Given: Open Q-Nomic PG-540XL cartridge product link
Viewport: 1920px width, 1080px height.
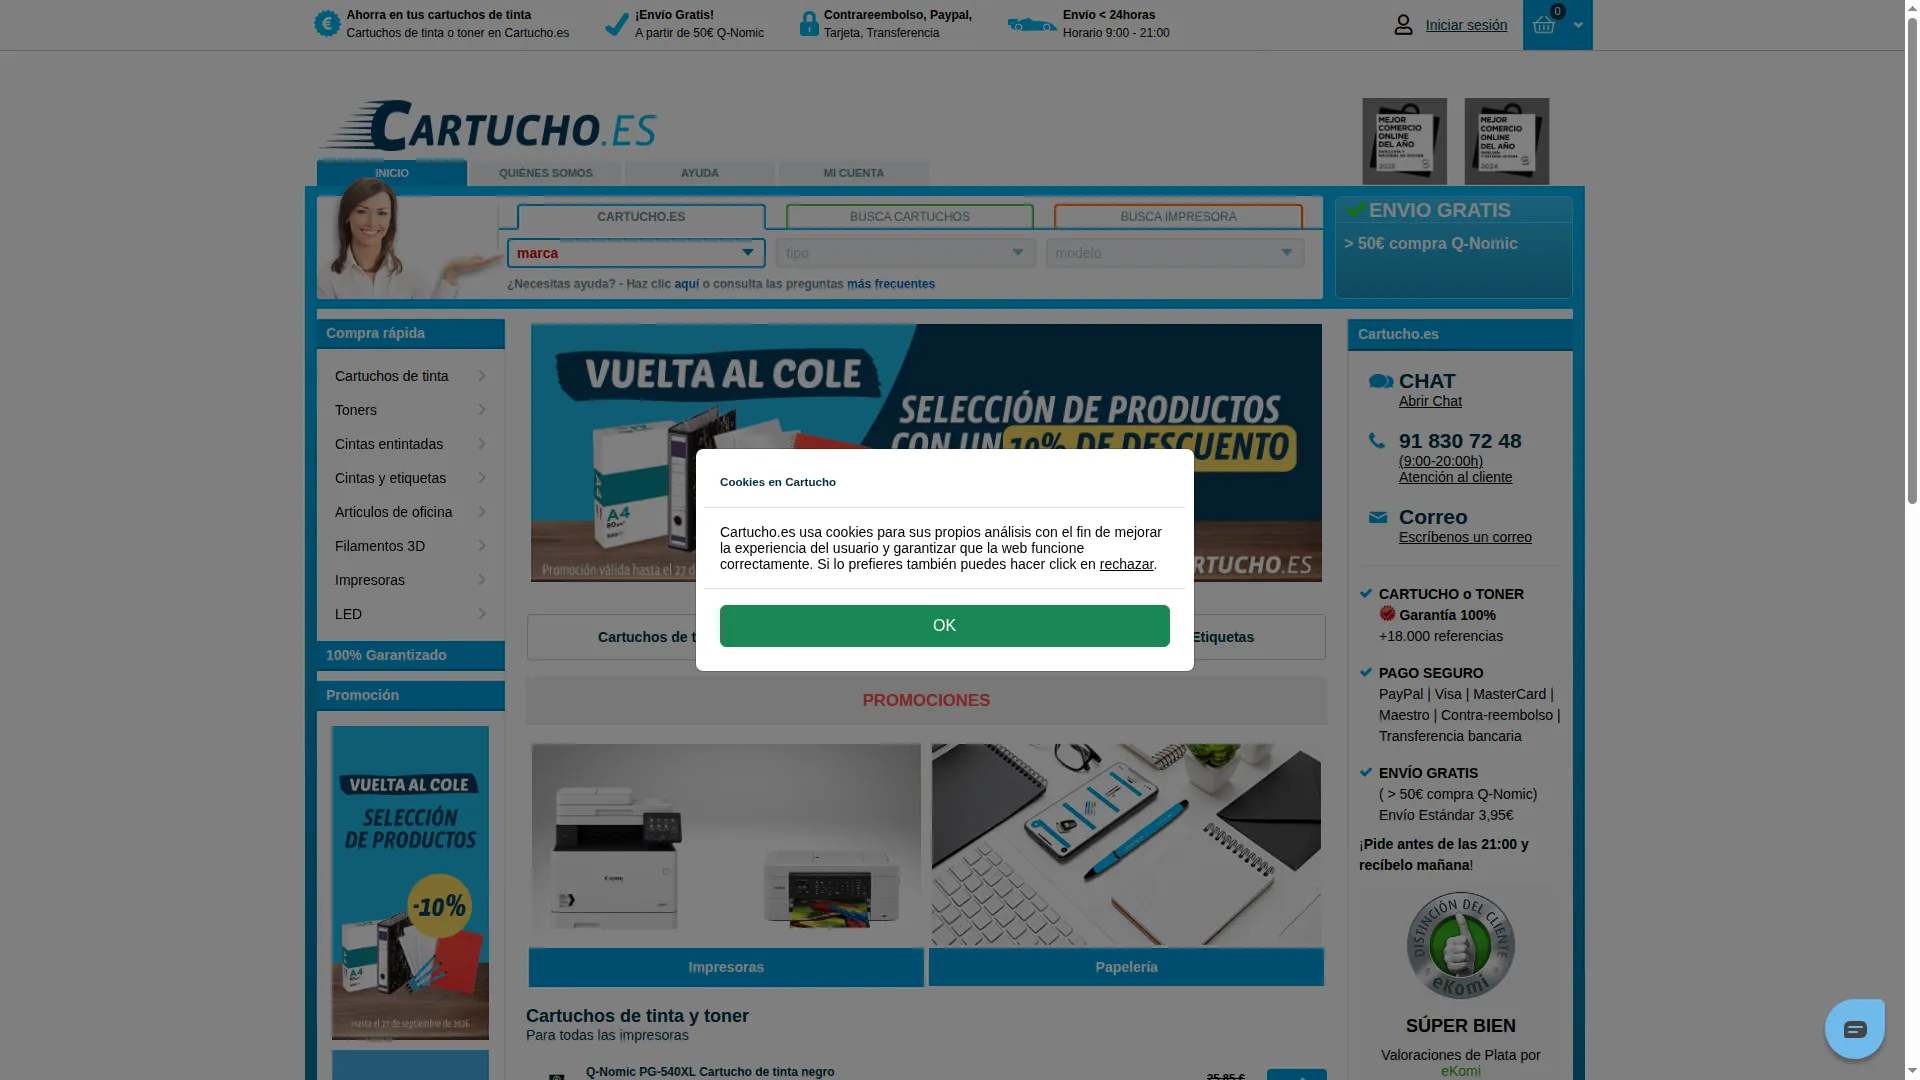Looking at the screenshot, I should click(710, 1072).
